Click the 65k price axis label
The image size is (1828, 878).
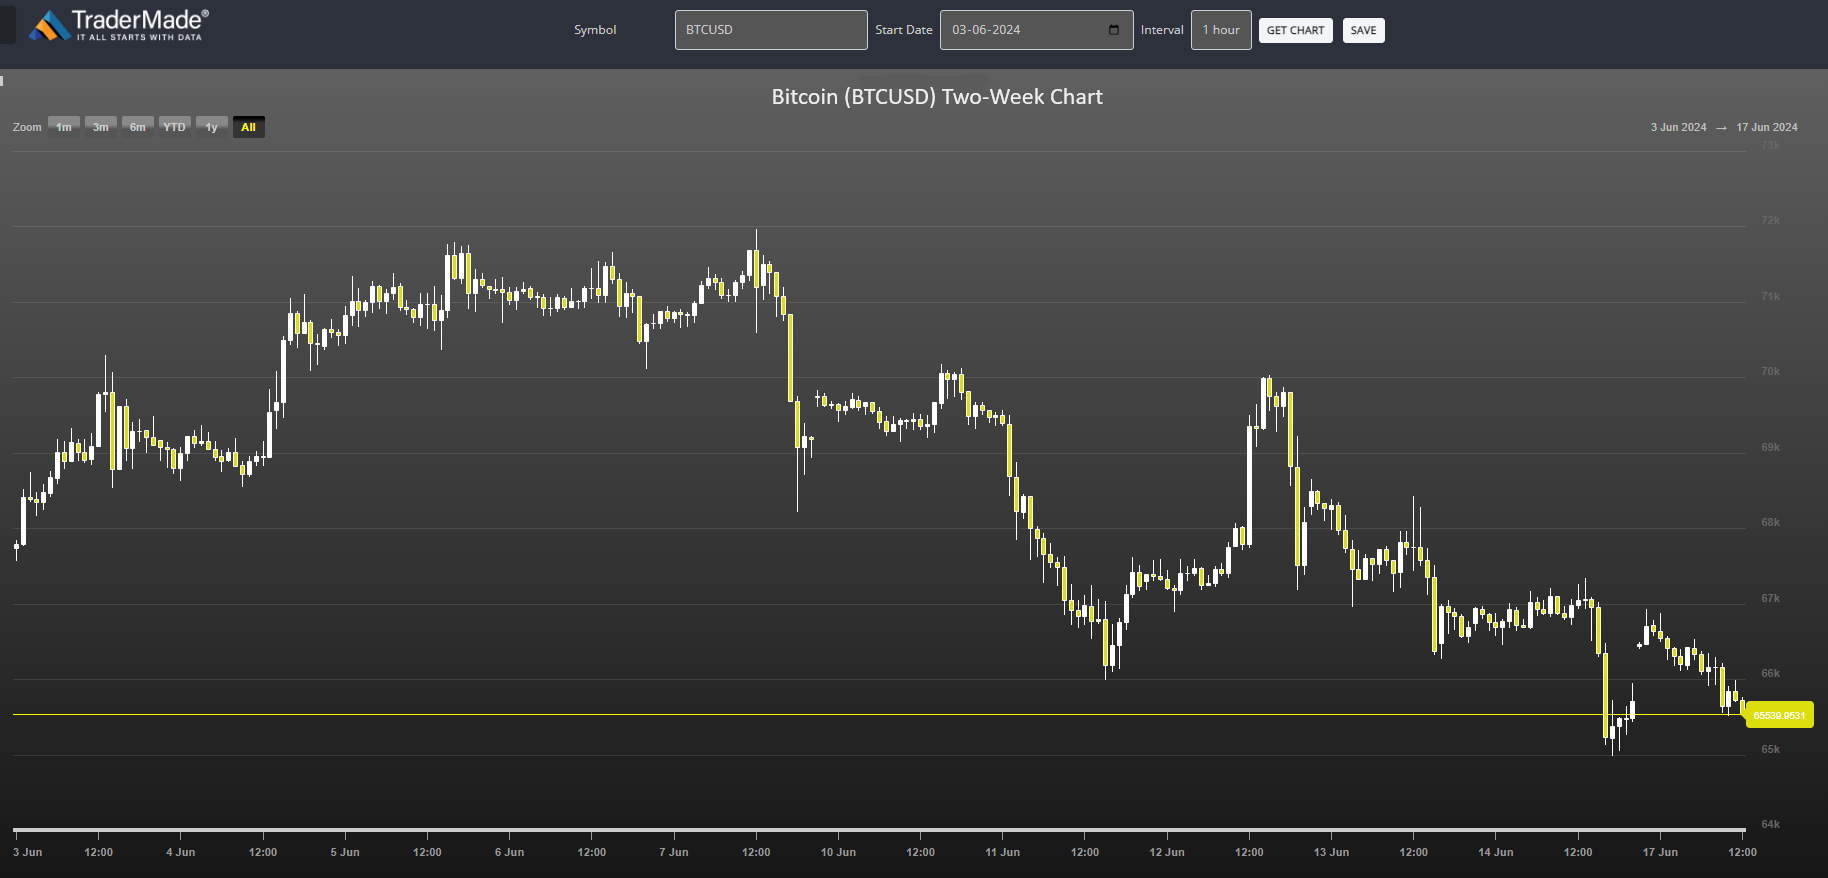point(1770,749)
